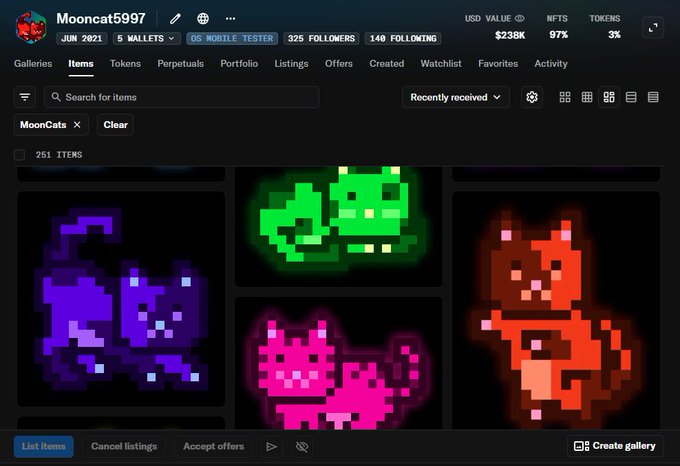Open the Created tab
The height and width of the screenshot is (466, 680).
387,64
